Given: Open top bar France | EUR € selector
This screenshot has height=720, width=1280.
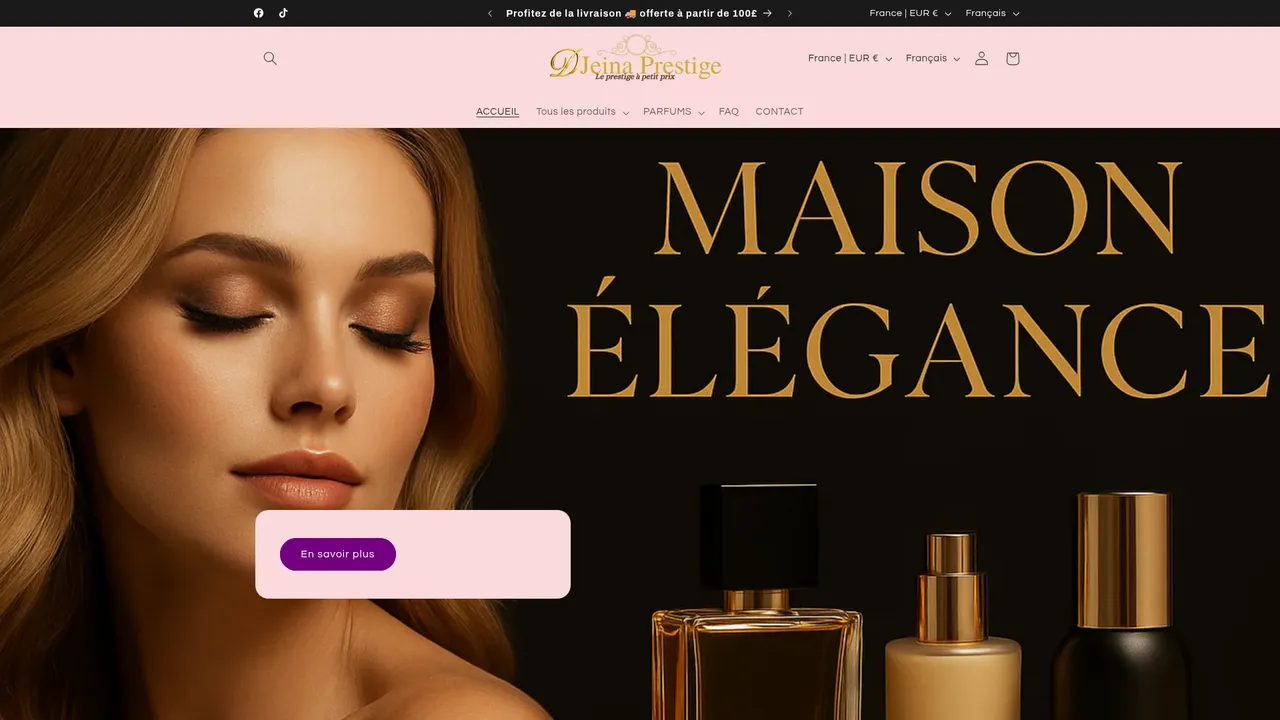Looking at the screenshot, I should point(910,13).
